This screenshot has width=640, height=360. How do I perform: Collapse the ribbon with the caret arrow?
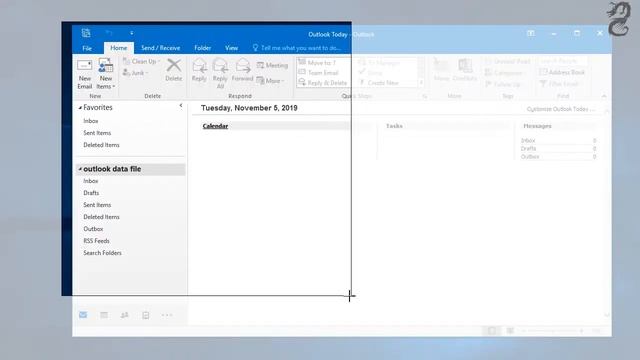[604, 96]
